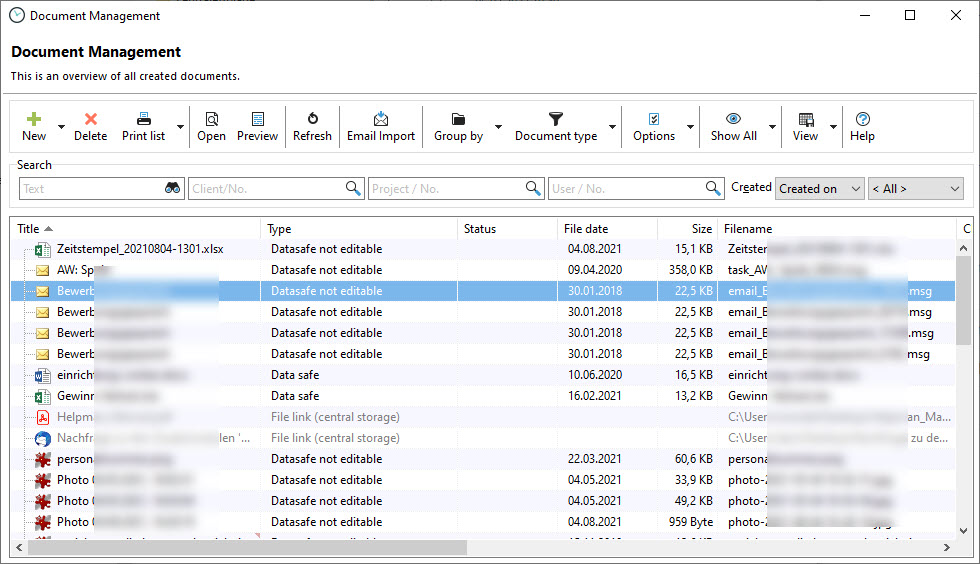
Task: Click the horizontal scrollbar right arrow
Action: tap(947, 548)
